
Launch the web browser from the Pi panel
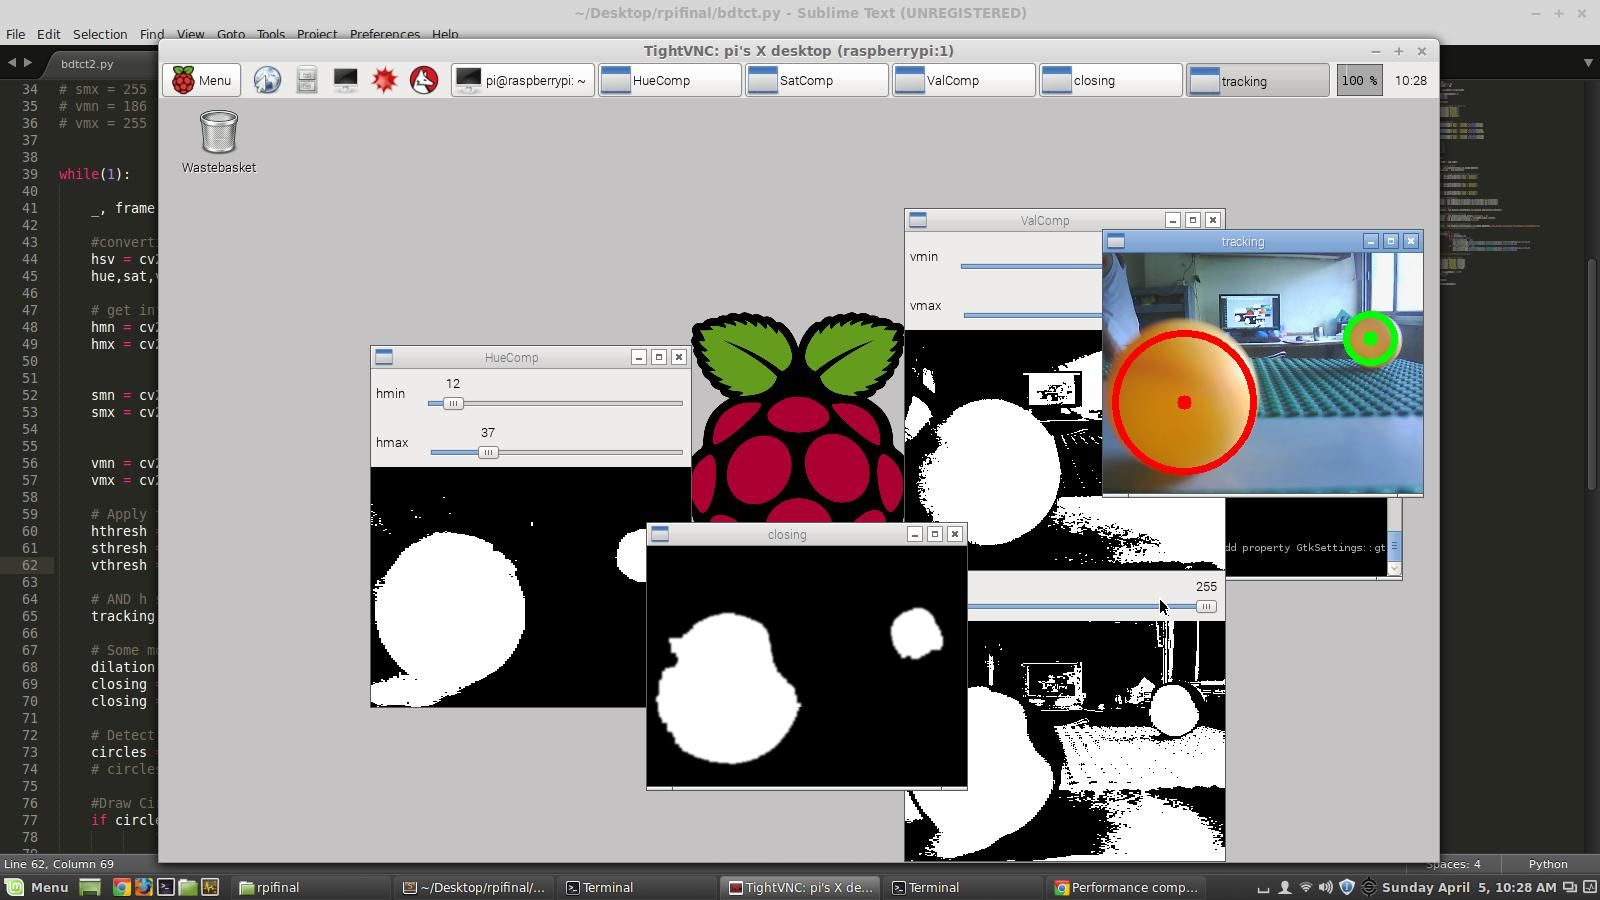[x=267, y=80]
